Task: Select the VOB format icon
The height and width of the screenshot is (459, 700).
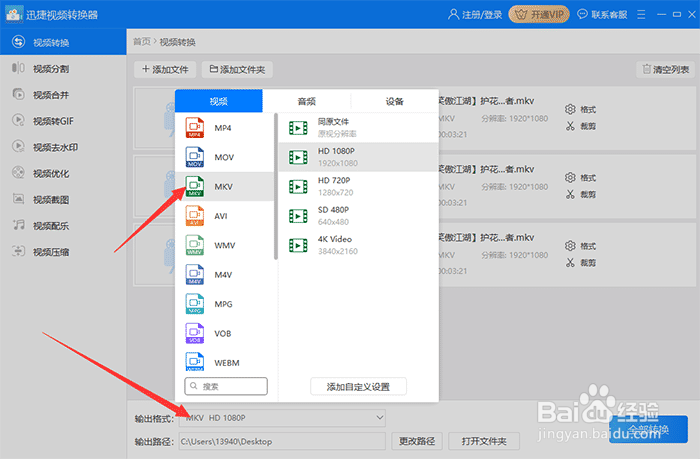Action: (195, 334)
